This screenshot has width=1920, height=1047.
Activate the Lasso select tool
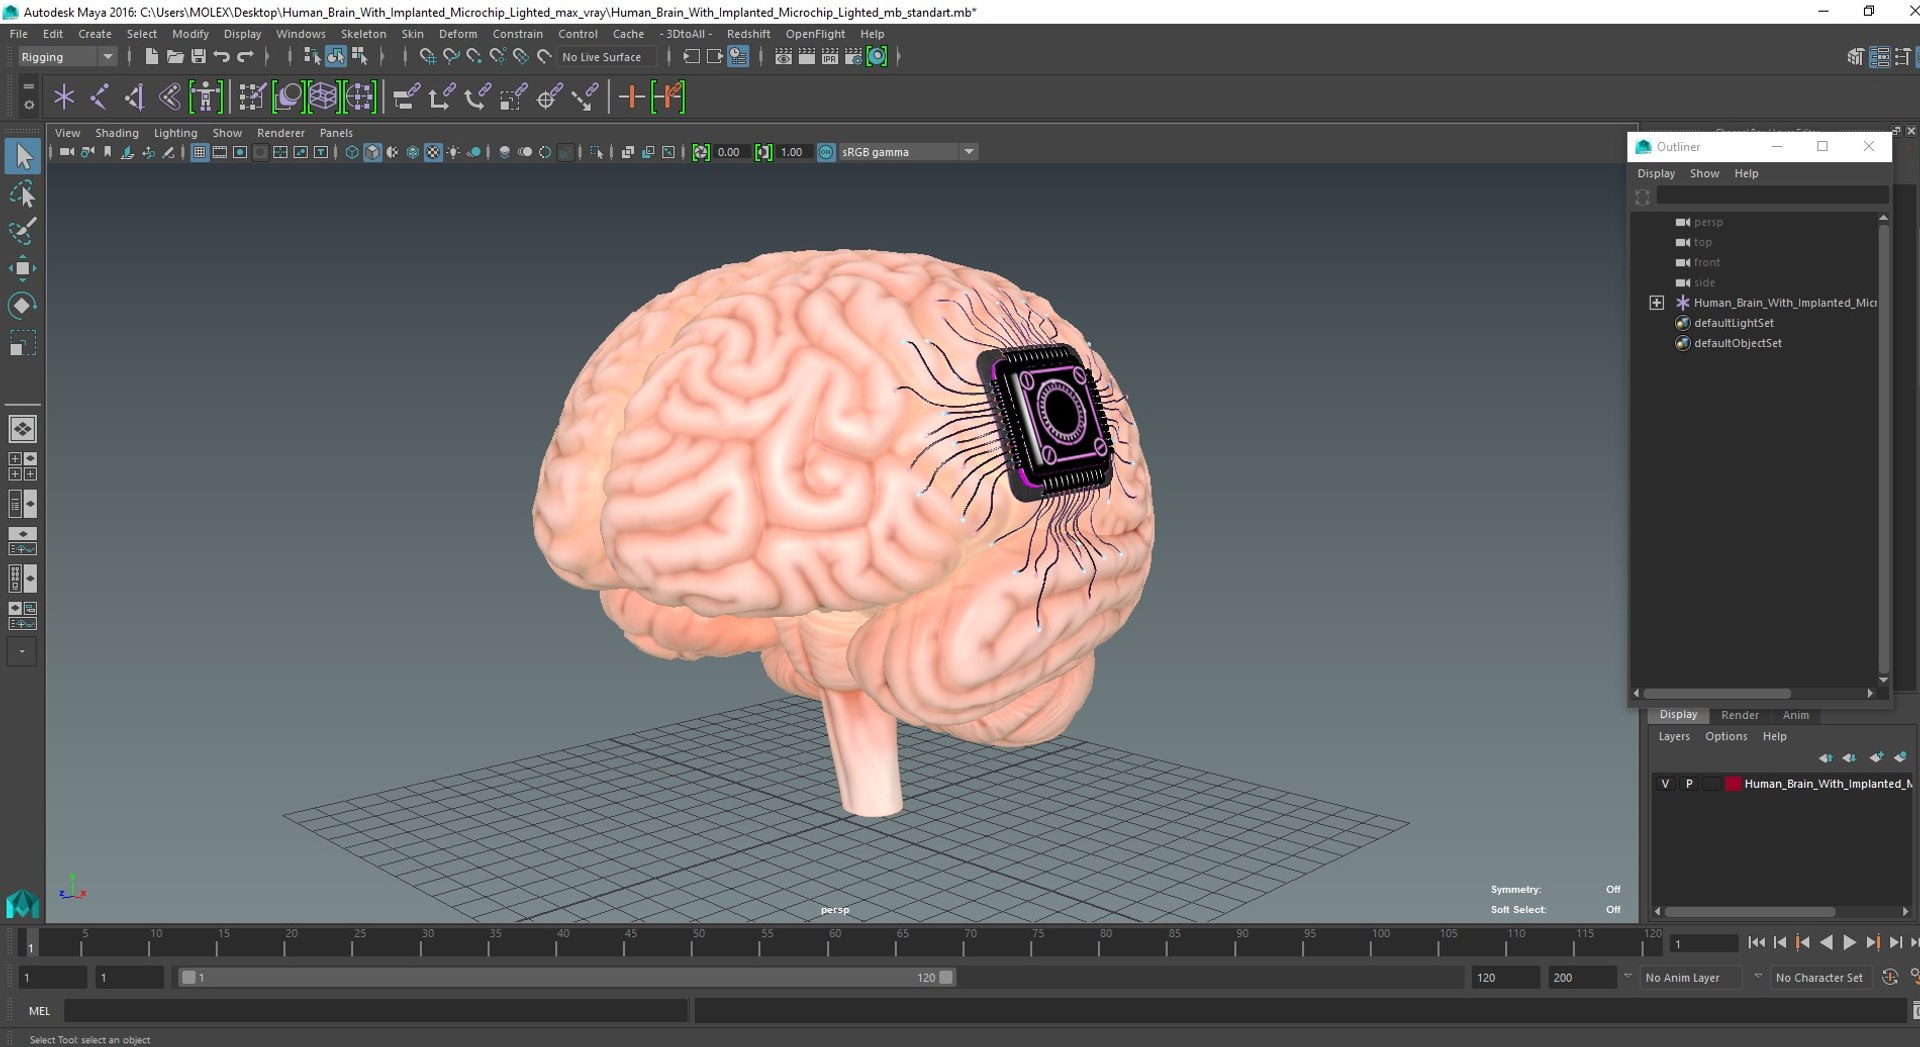tap(22, 194)
